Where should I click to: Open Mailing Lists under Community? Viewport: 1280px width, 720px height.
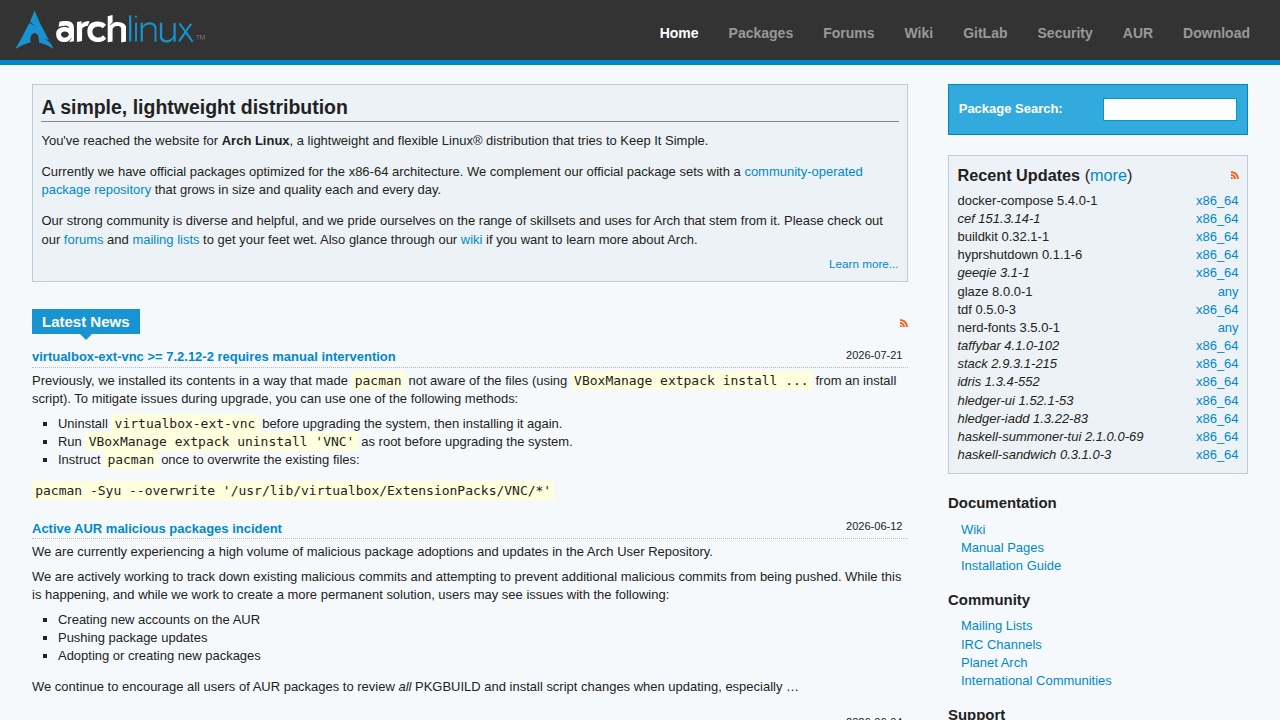996,626
